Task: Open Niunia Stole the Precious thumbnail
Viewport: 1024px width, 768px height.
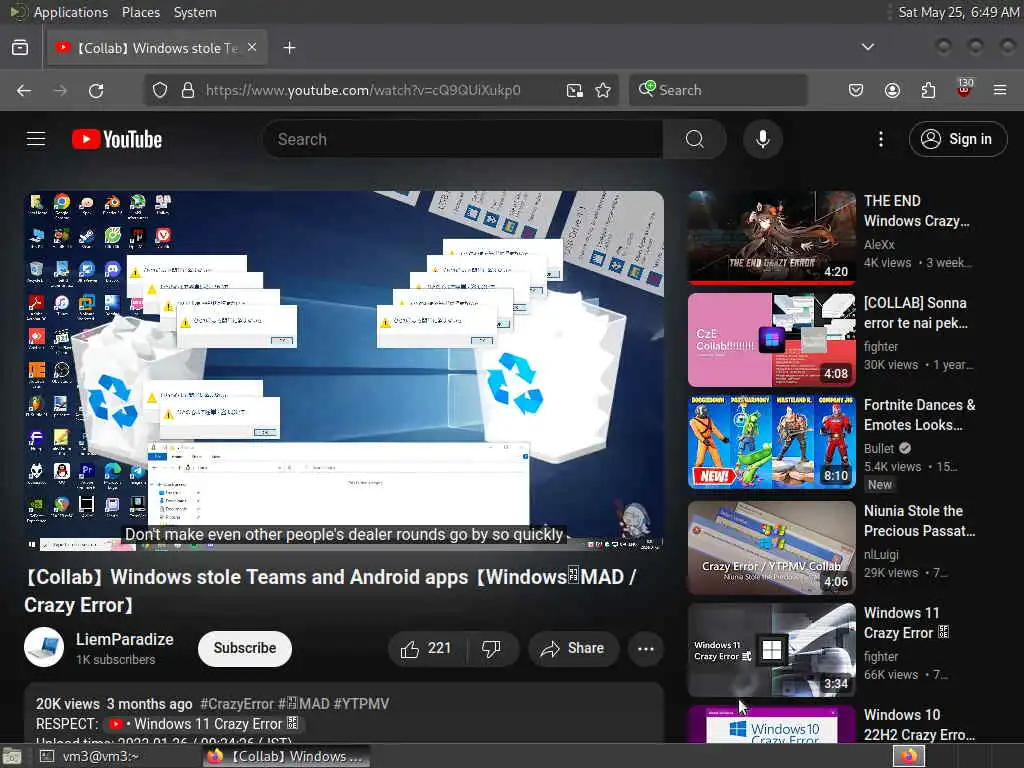Action: [x=771, y=548]
